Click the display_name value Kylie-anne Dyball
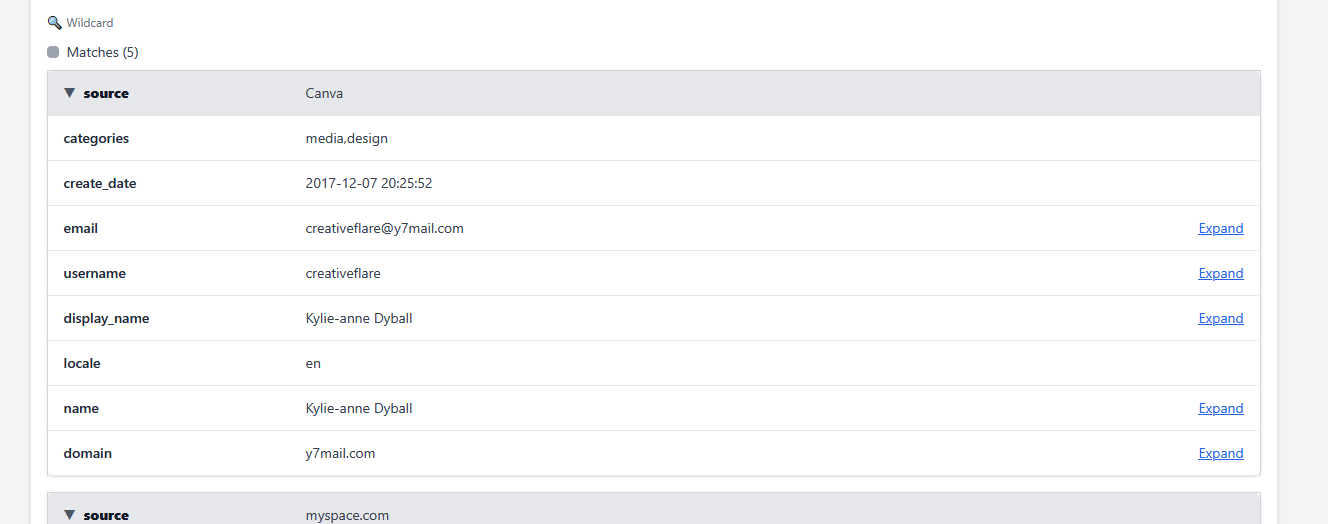Image resolution: width=1328 pixels, height=524 pixels. 358,319
